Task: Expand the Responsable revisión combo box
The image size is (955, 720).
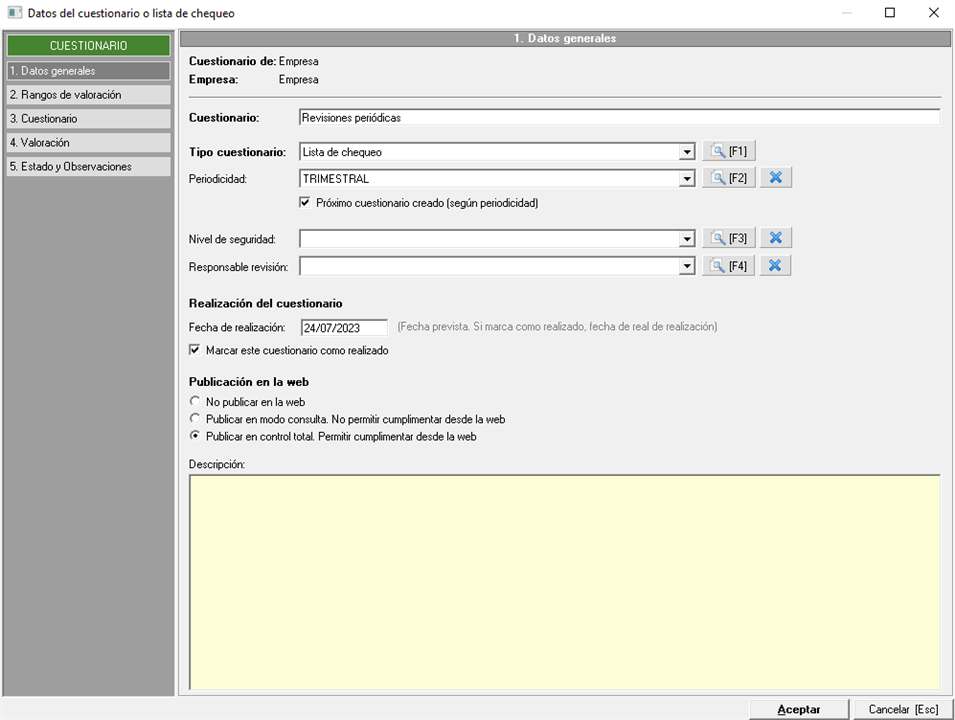Action: (686, 267)
